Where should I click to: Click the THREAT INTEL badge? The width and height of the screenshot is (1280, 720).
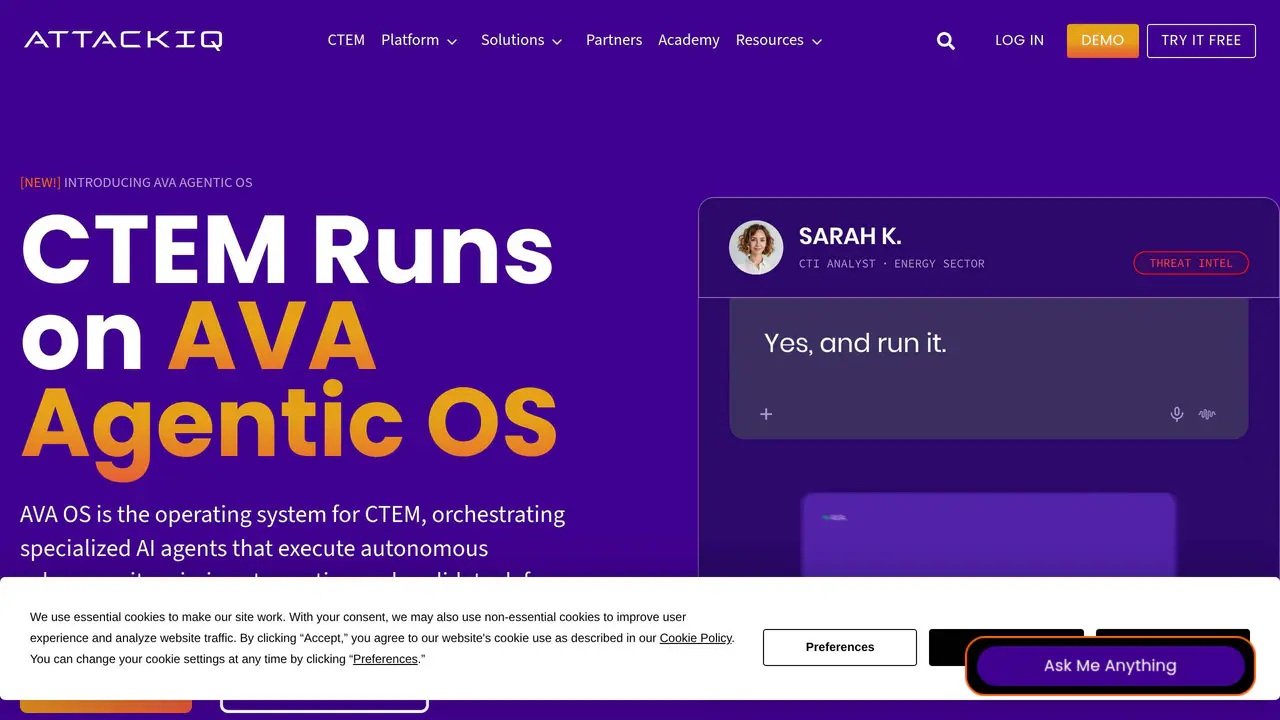point(1191,263)
